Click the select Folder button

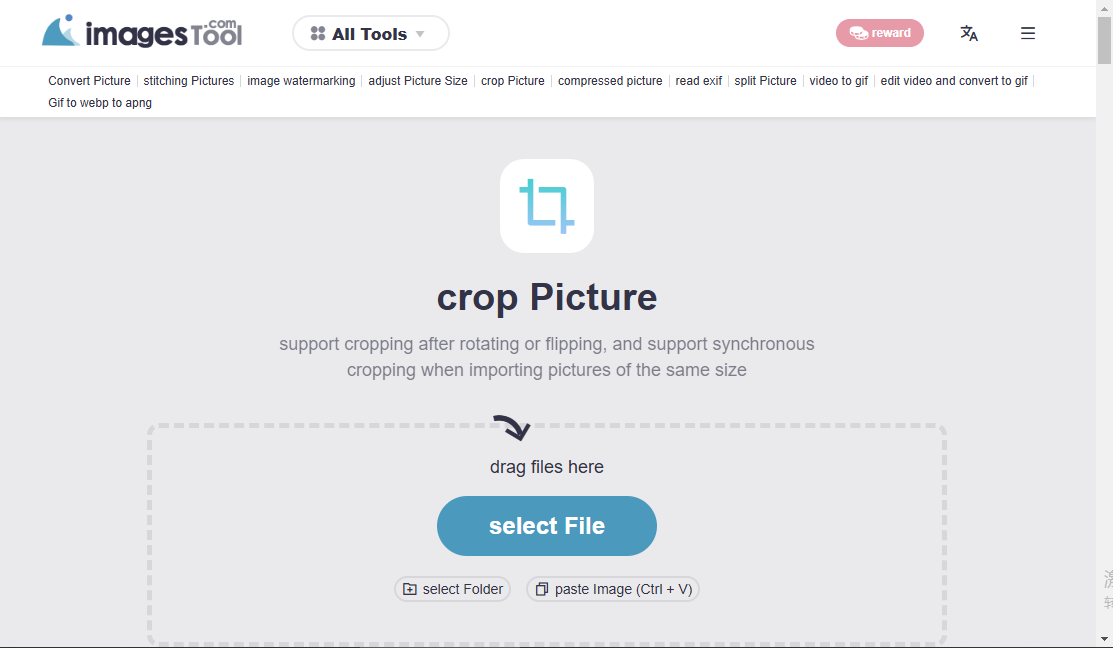tap(453, 589)
